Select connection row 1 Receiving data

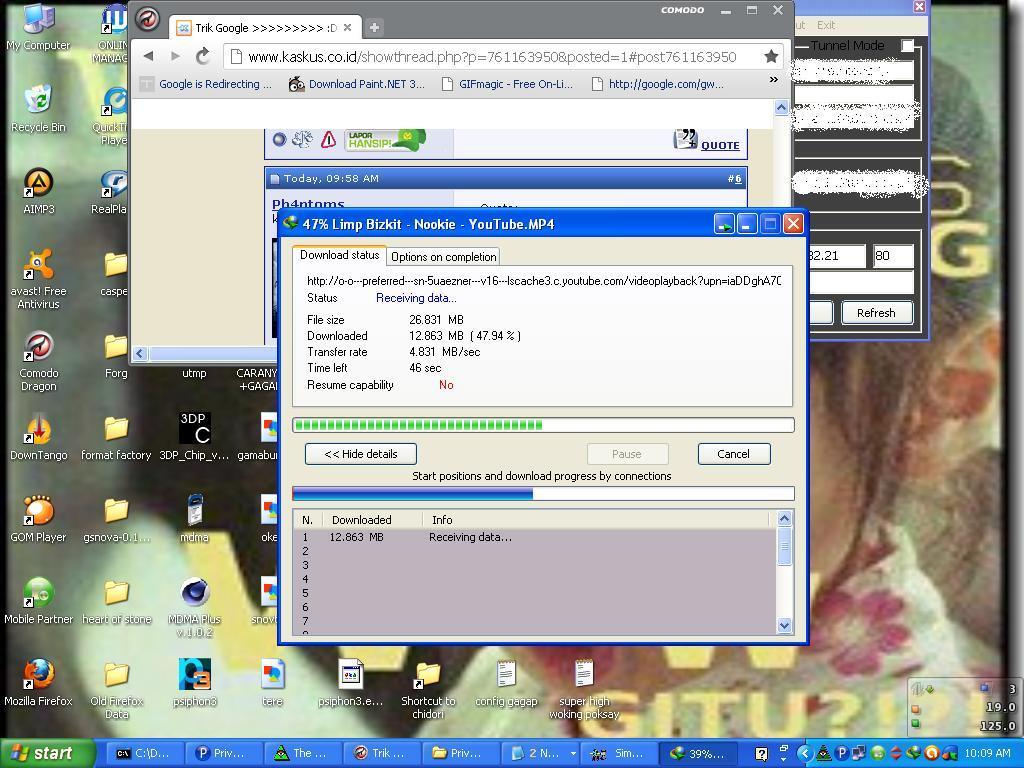click(x=536, y=537)
